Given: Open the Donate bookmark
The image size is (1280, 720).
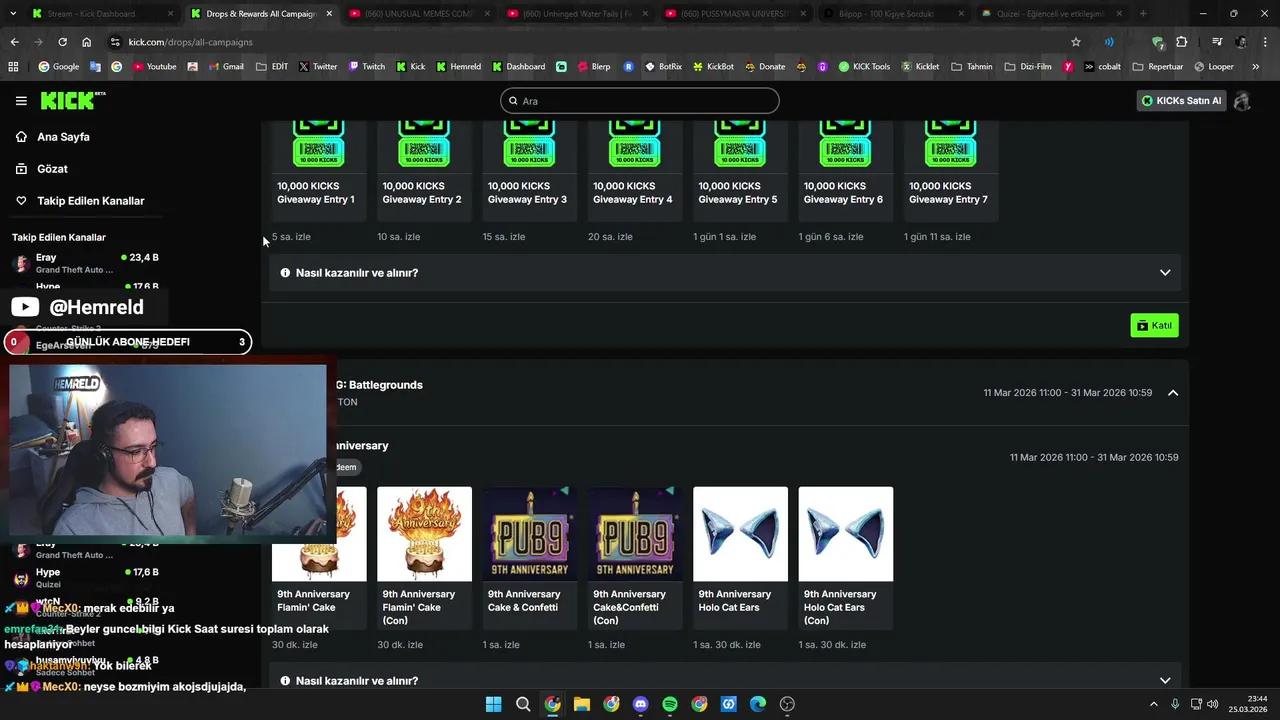Looking at the screenshot, I should pos(765,67).
